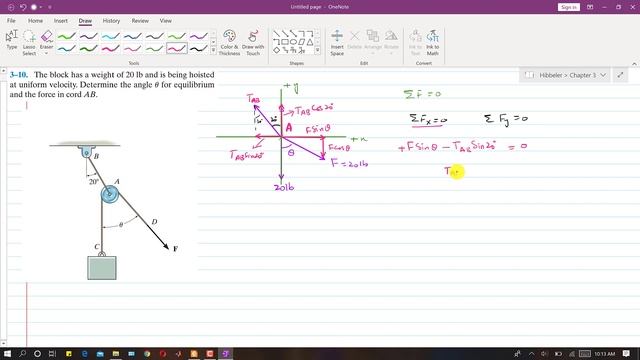
Task: Open the ribbon display options icon
Action: (590, 7)
